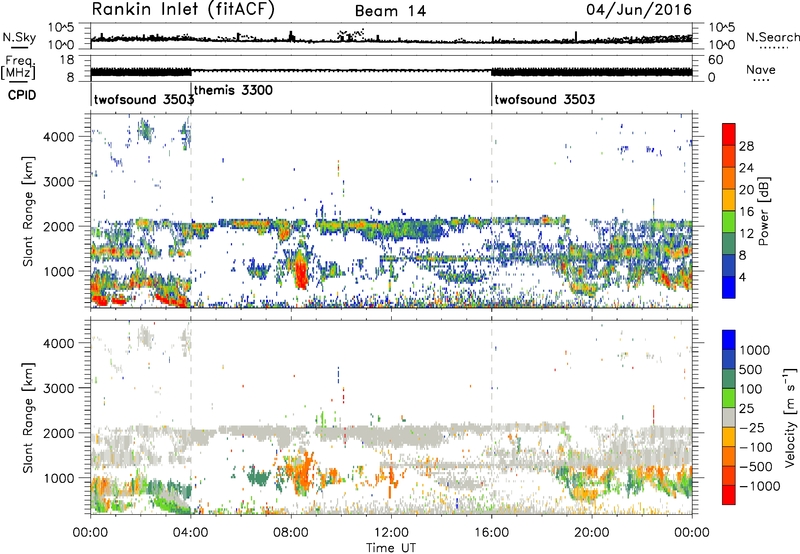Click the 'CPID' row label
Screen dimensions: 800x554
tap(22, 95)
